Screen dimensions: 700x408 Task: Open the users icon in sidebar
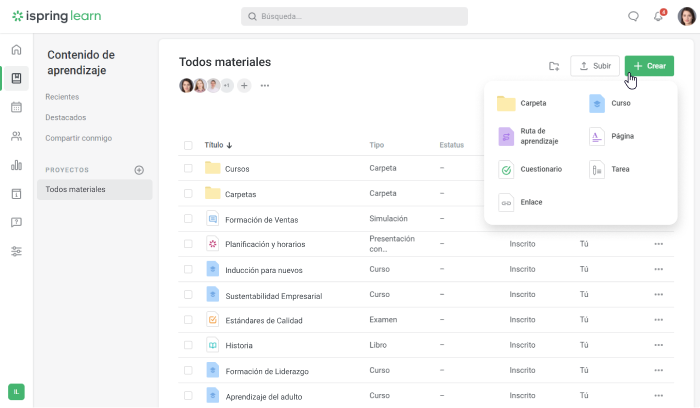tap(16, 136)
